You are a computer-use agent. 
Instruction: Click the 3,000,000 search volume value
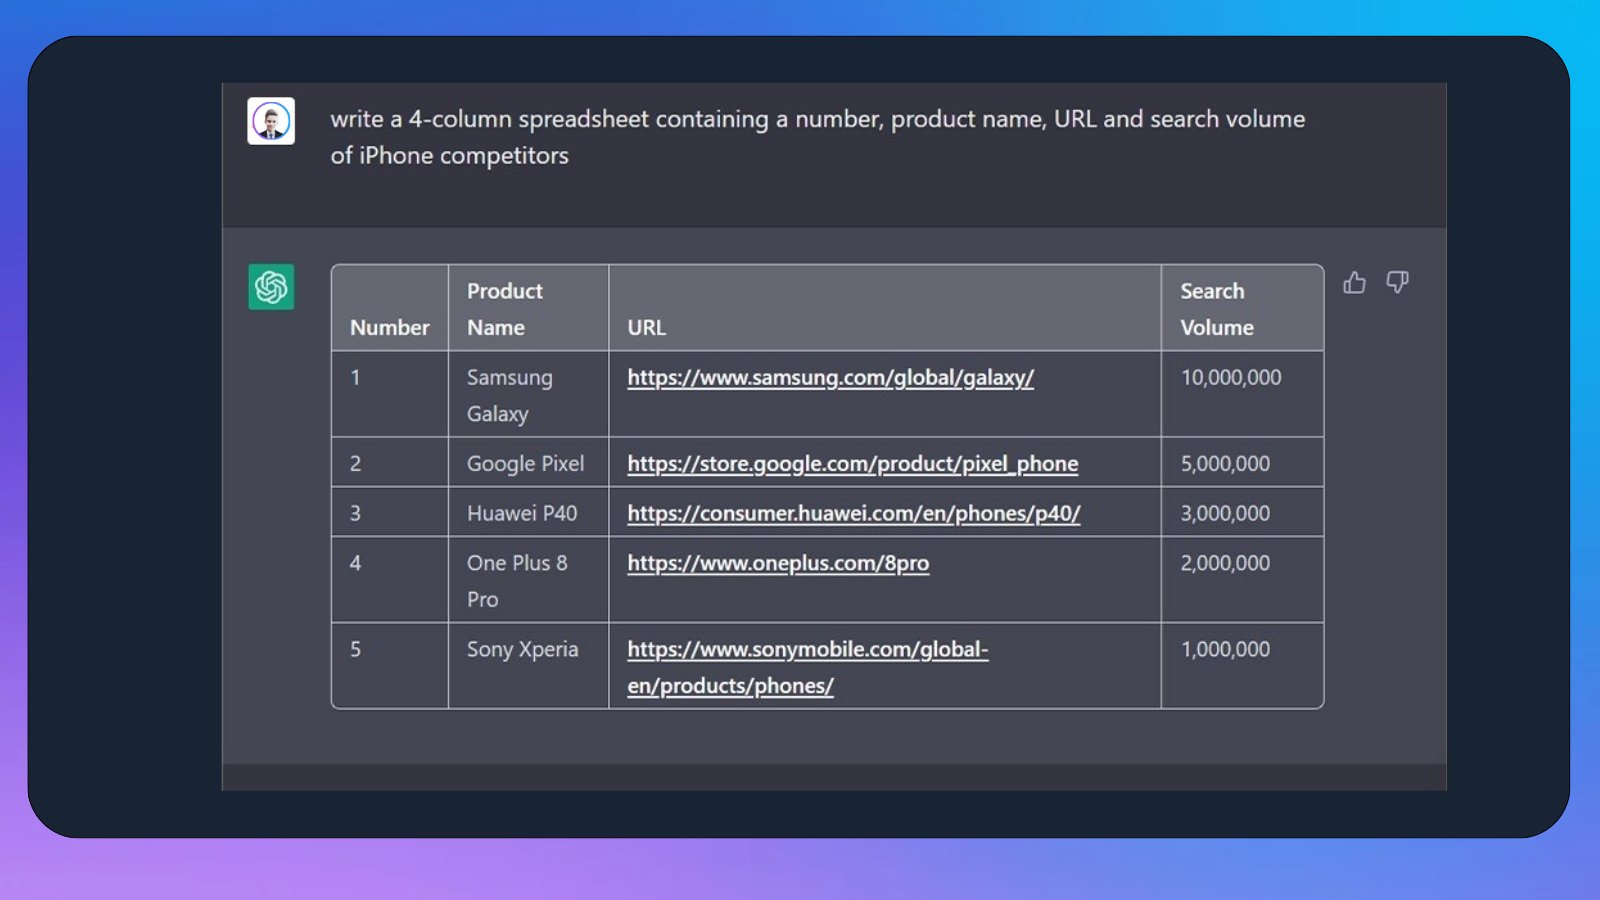1225,514
